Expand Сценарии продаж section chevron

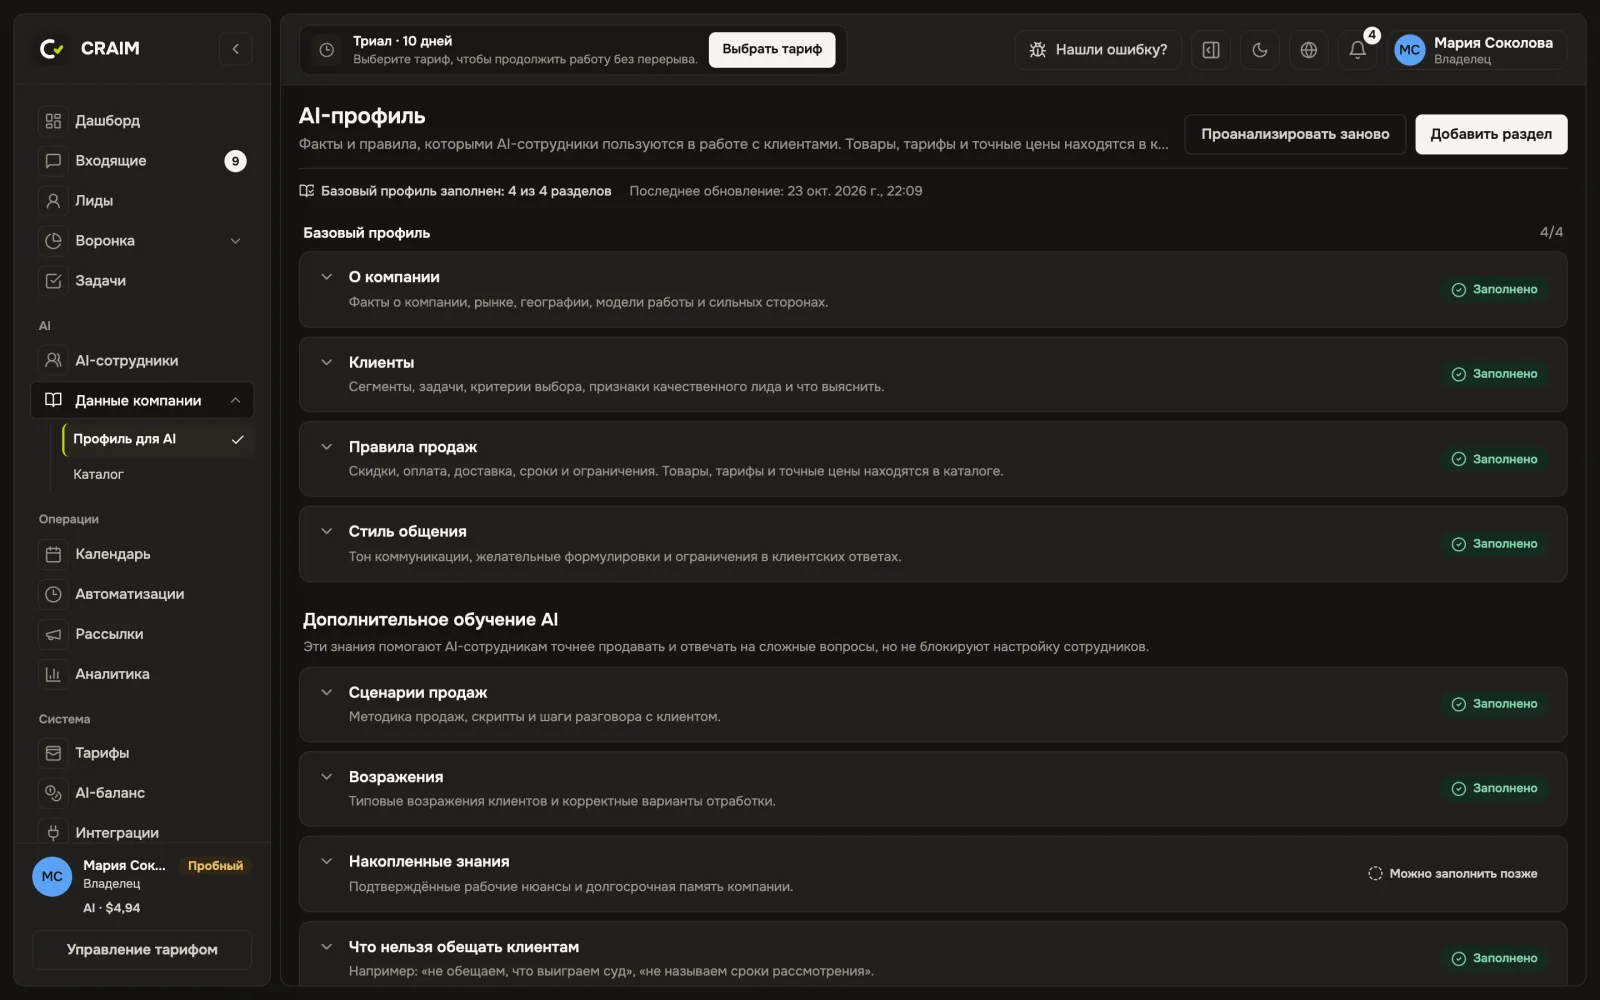(x=326, y=692)
